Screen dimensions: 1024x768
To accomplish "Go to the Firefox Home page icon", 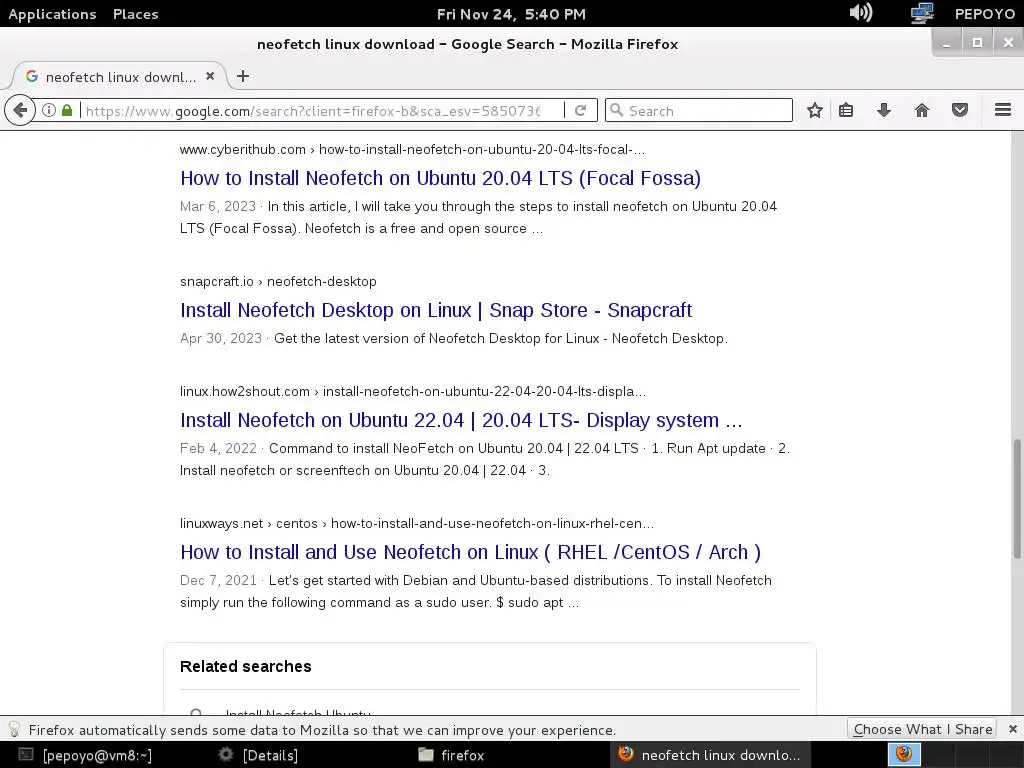I will 921,110.
